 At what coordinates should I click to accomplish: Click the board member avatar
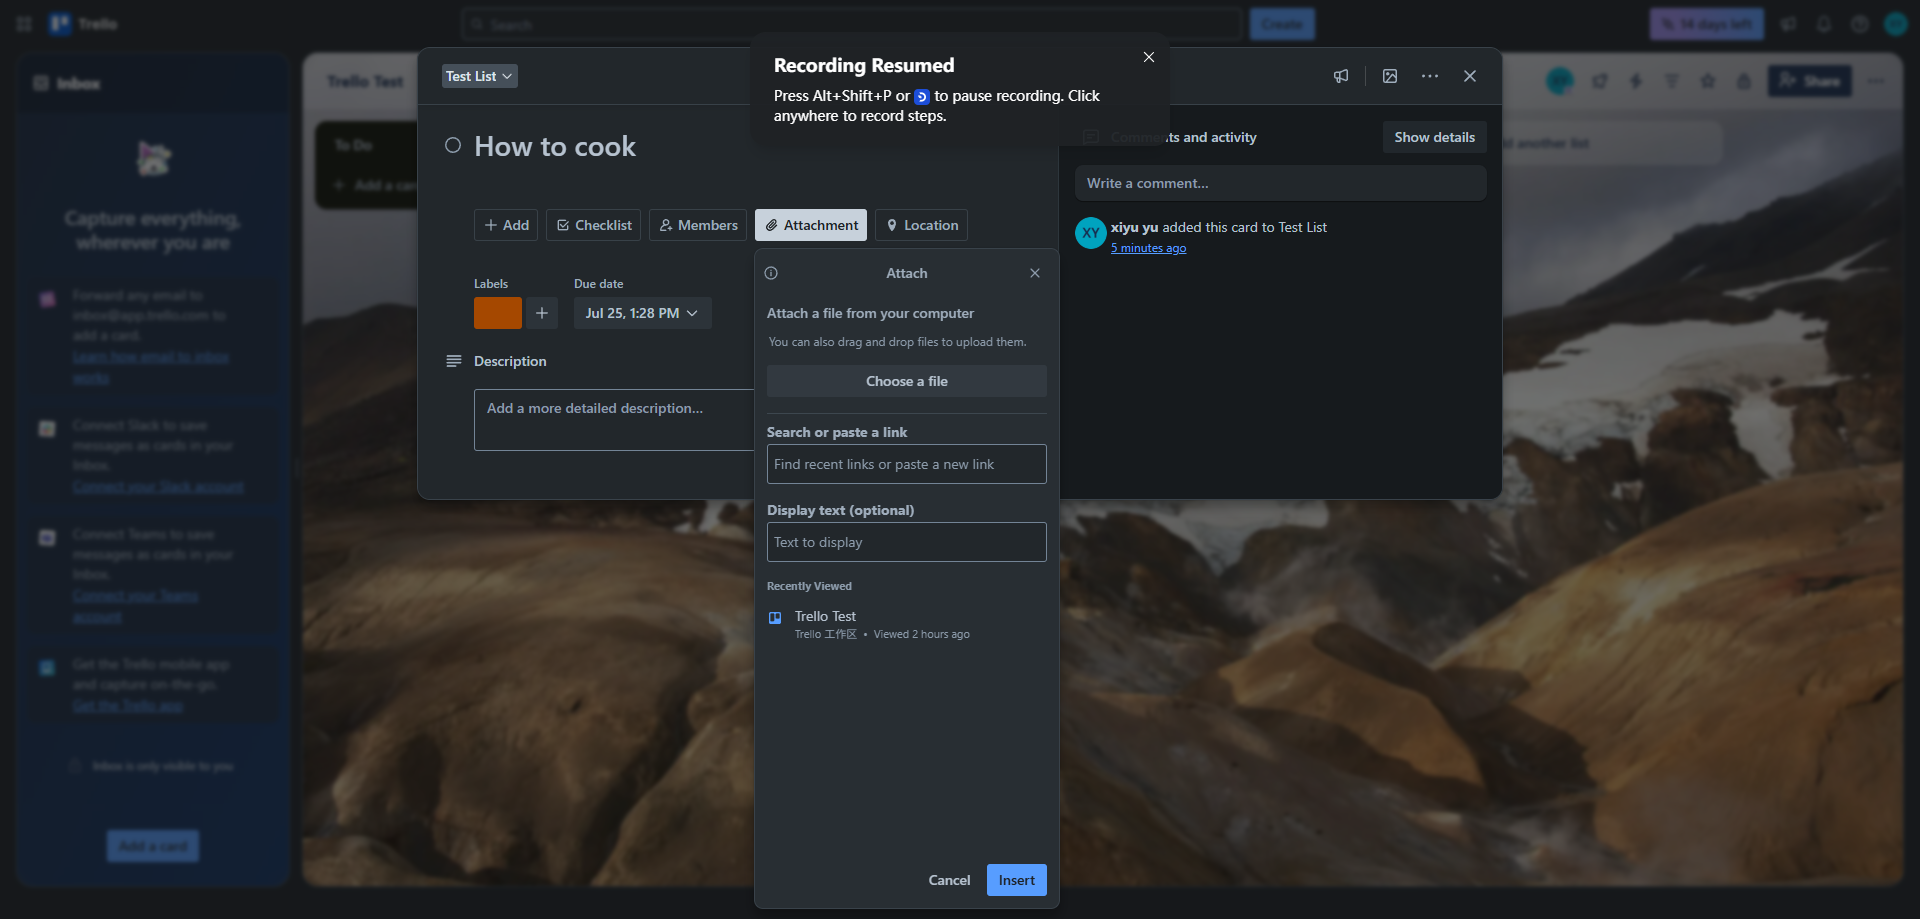[1560, 81]
